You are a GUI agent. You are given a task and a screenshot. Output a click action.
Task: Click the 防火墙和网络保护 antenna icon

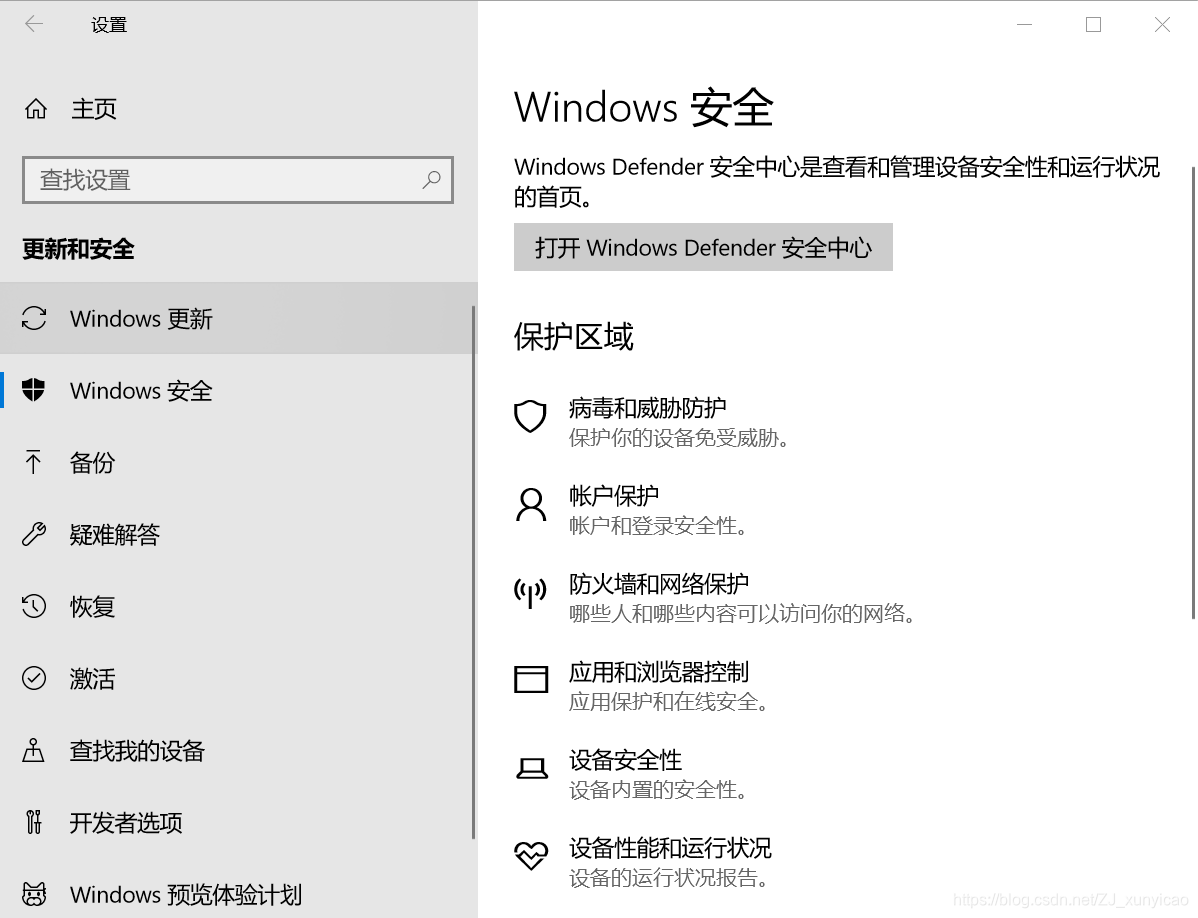pyautogui.click(x=530, y=593)
